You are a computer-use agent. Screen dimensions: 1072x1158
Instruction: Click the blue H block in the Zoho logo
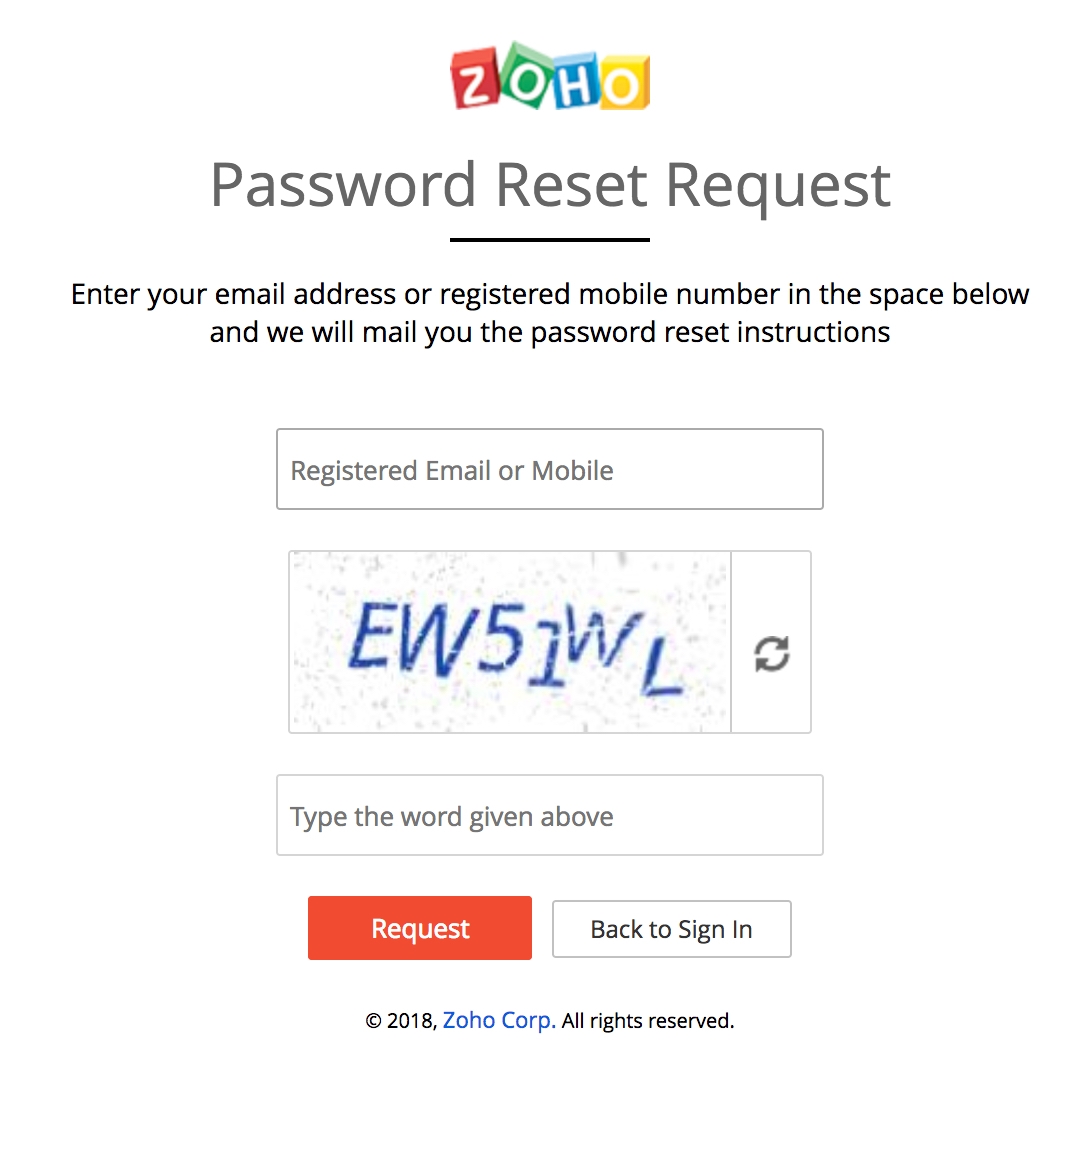pos(573,80)
